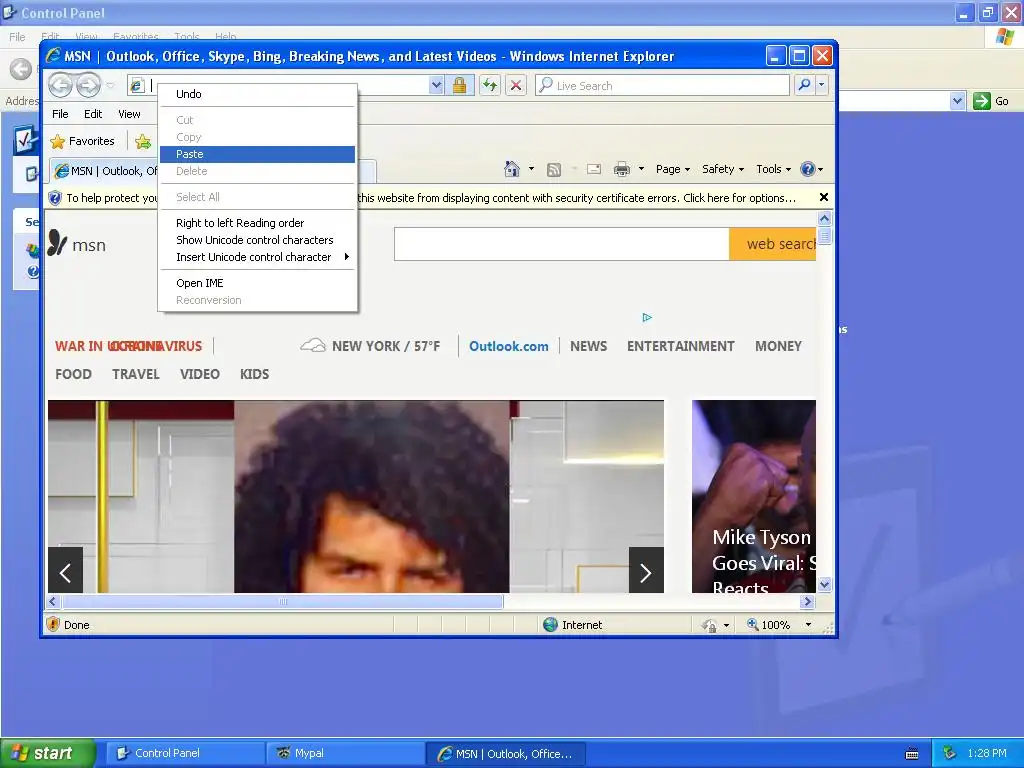Choose Open IME from context menu
Screen dimensions: 1024x768
(x=257, y=283)
